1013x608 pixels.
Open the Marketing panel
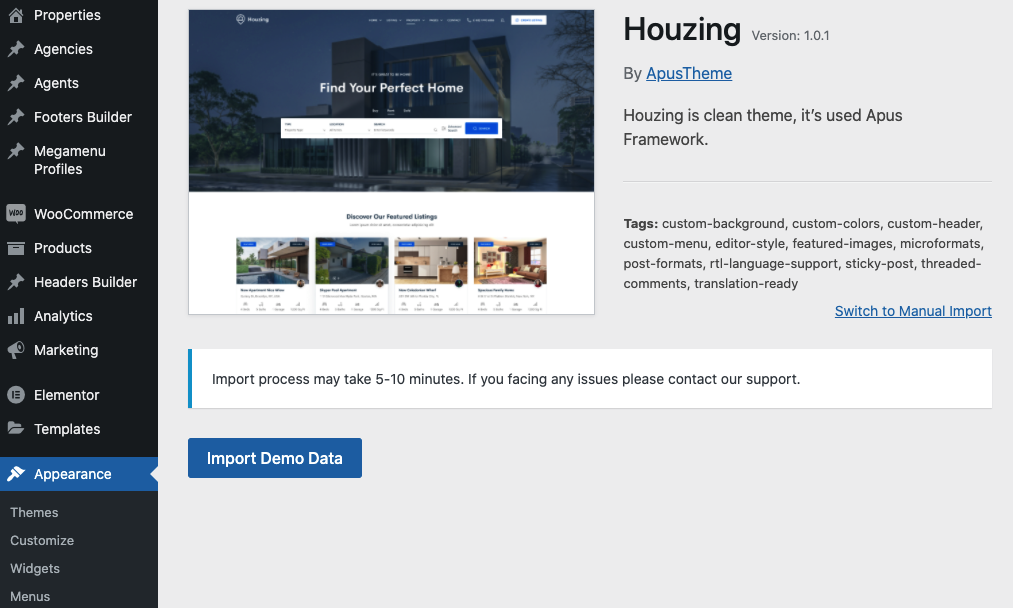tap(66, 350)
